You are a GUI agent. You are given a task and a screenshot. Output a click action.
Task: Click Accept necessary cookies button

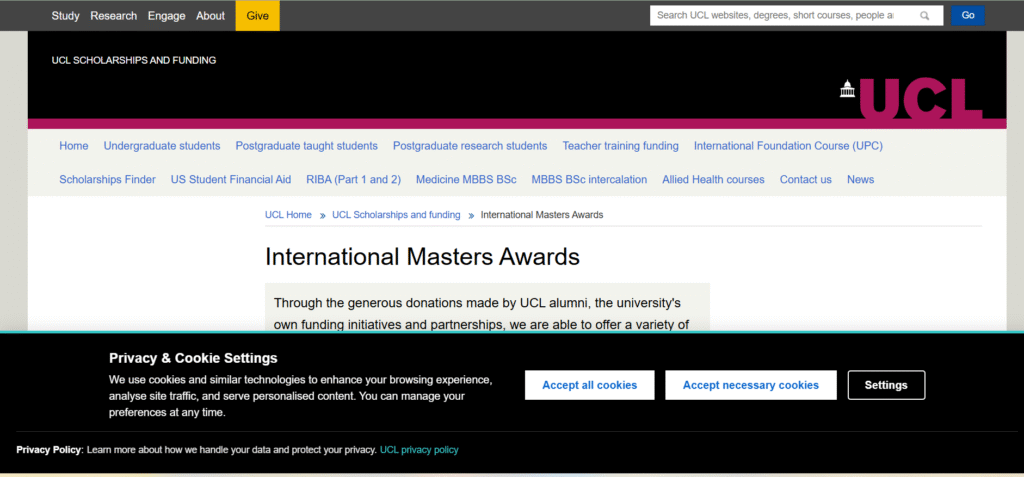click(750, 385)
